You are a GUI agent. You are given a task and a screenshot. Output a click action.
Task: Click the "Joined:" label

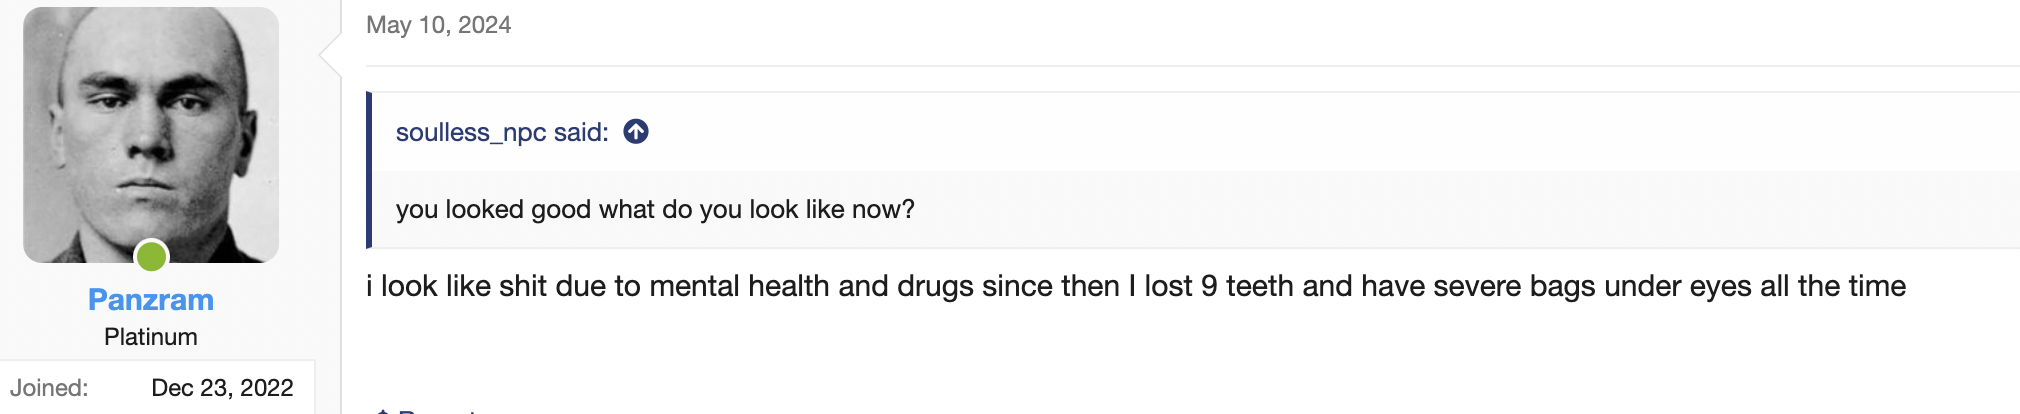tap(49, 388)
